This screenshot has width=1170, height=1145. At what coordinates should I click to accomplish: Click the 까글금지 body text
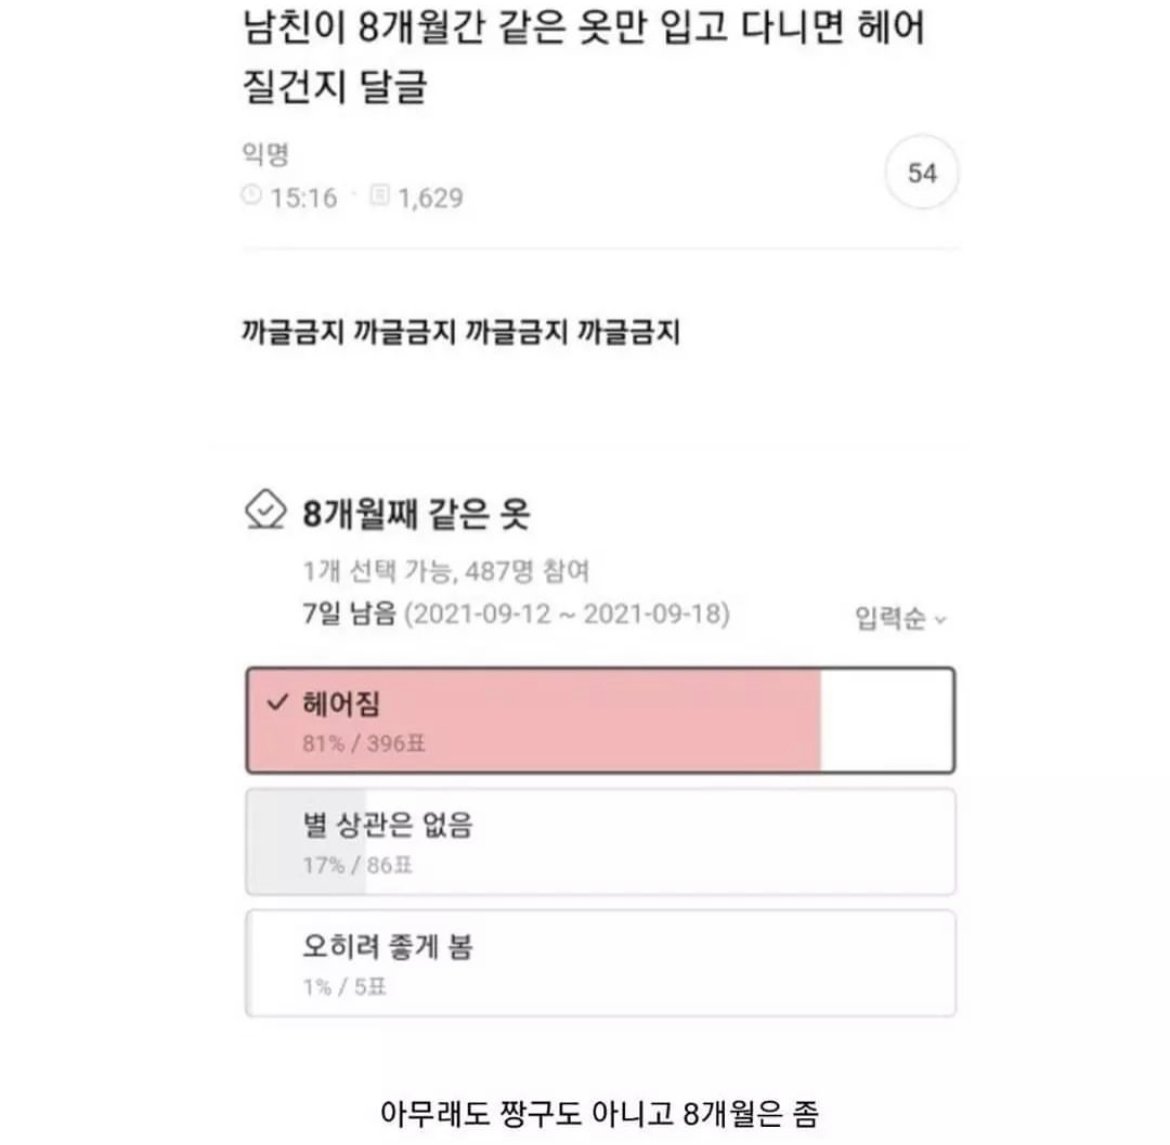pyautogui.click(x=460, y=331)
